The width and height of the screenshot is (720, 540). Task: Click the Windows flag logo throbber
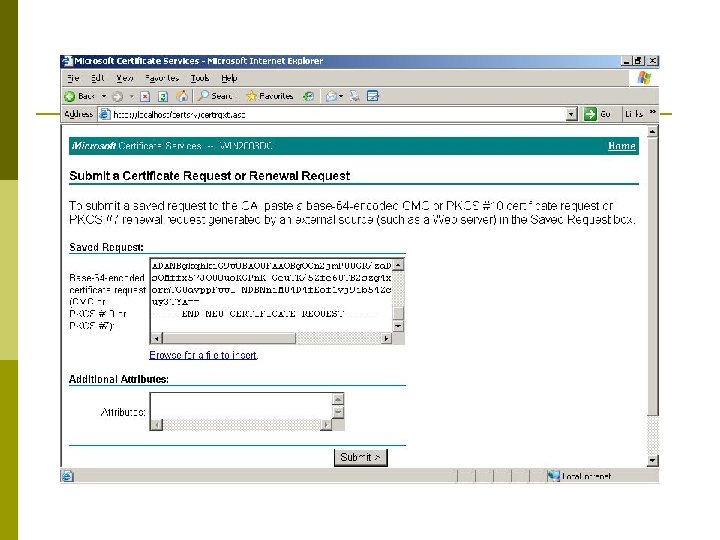click(644, 78)
